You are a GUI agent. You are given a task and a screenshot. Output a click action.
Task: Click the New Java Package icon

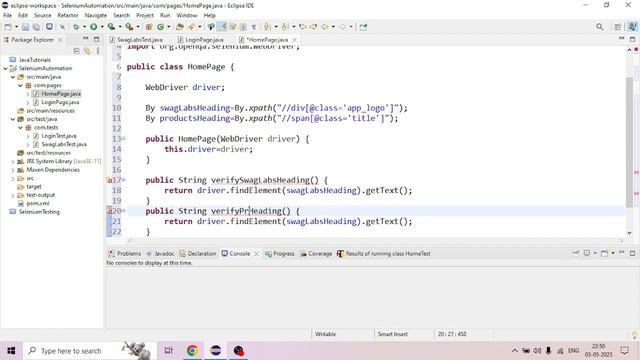[x=149, y=27]
